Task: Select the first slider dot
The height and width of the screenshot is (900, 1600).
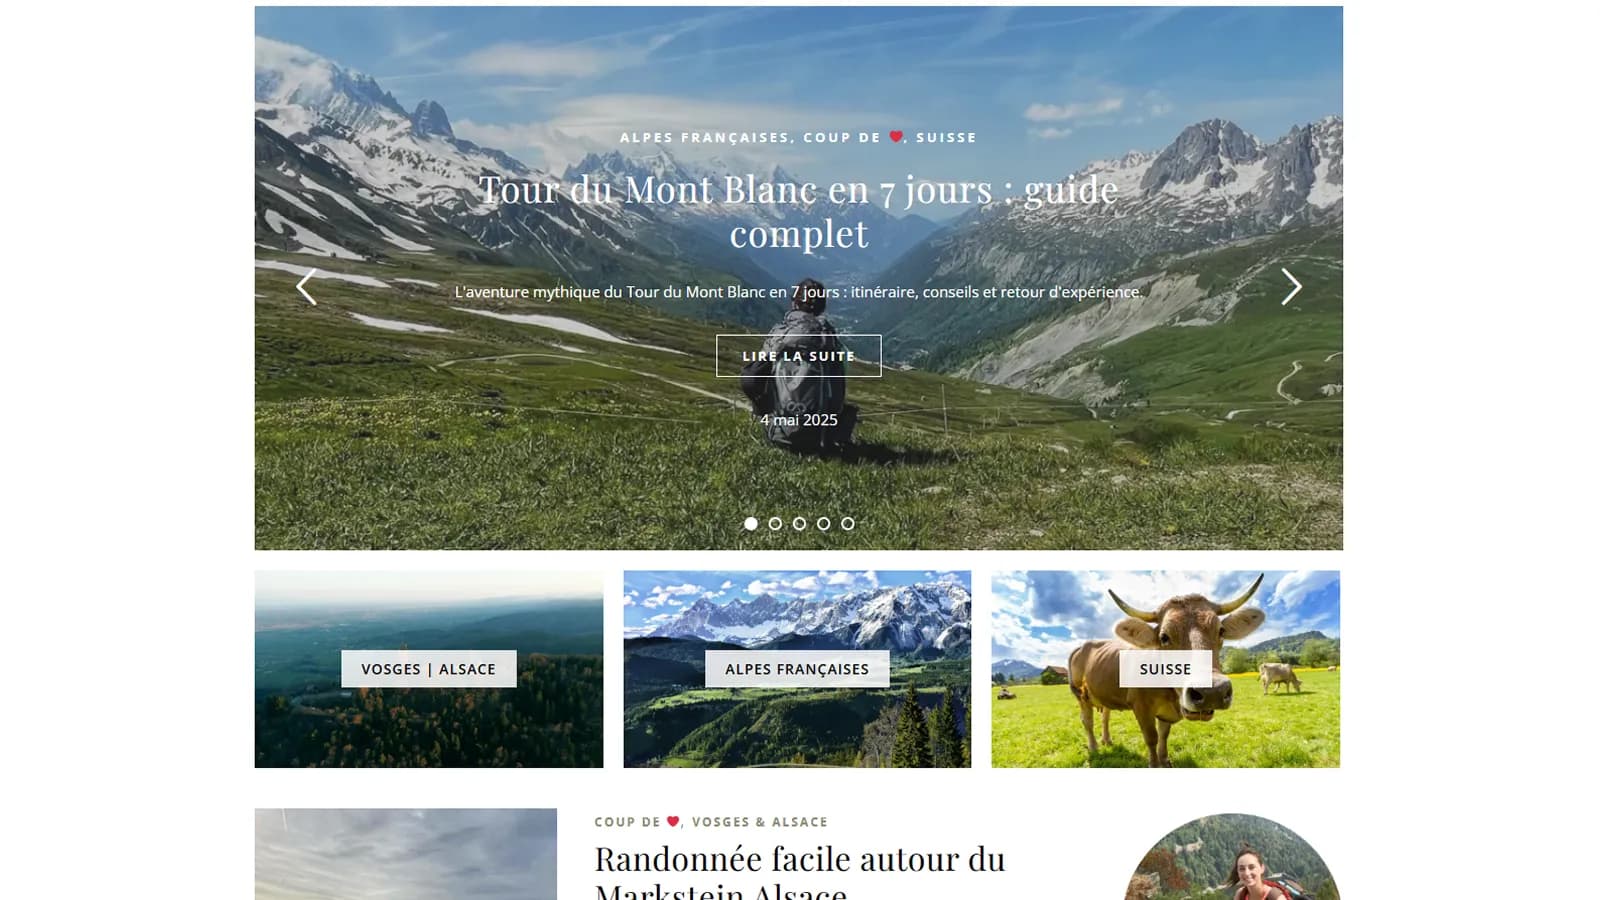Action: [751, 523]
